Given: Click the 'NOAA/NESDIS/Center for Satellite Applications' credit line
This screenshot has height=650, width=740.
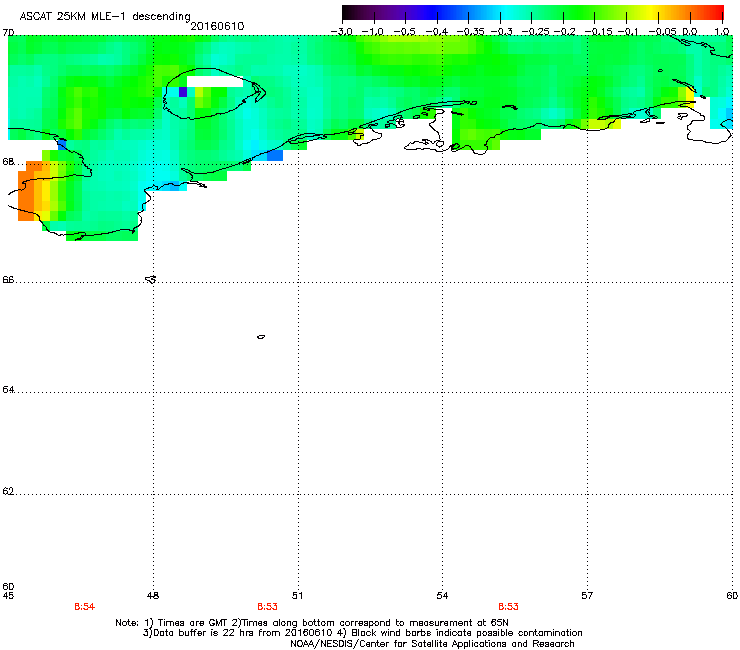Looking at the screenshot, I should 432,644.
